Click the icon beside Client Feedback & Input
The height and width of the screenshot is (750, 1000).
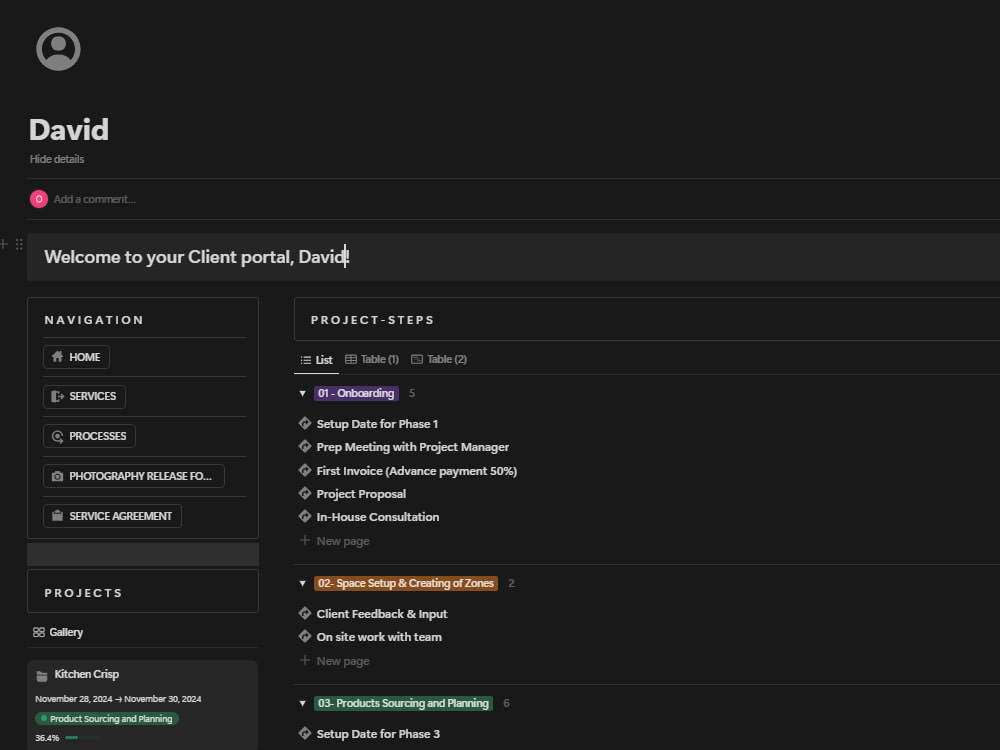coord(305,614)
